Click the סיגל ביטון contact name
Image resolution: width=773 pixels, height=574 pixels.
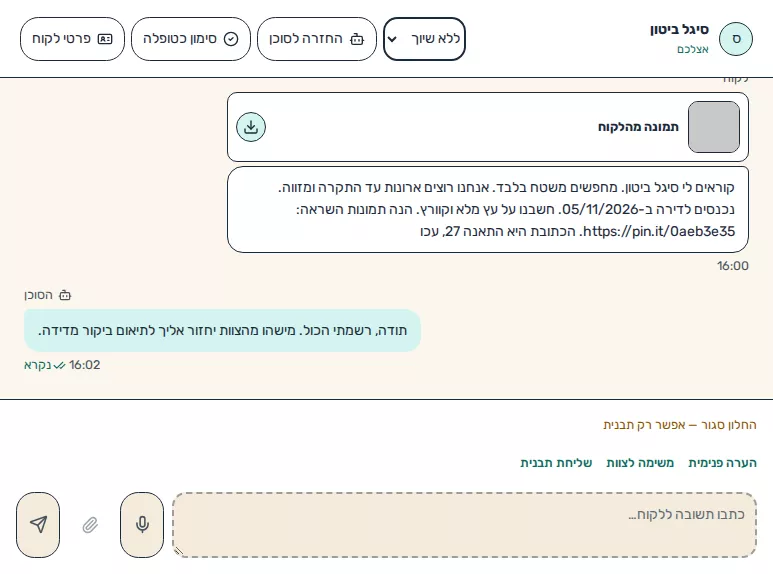click(x=679, y=30)
